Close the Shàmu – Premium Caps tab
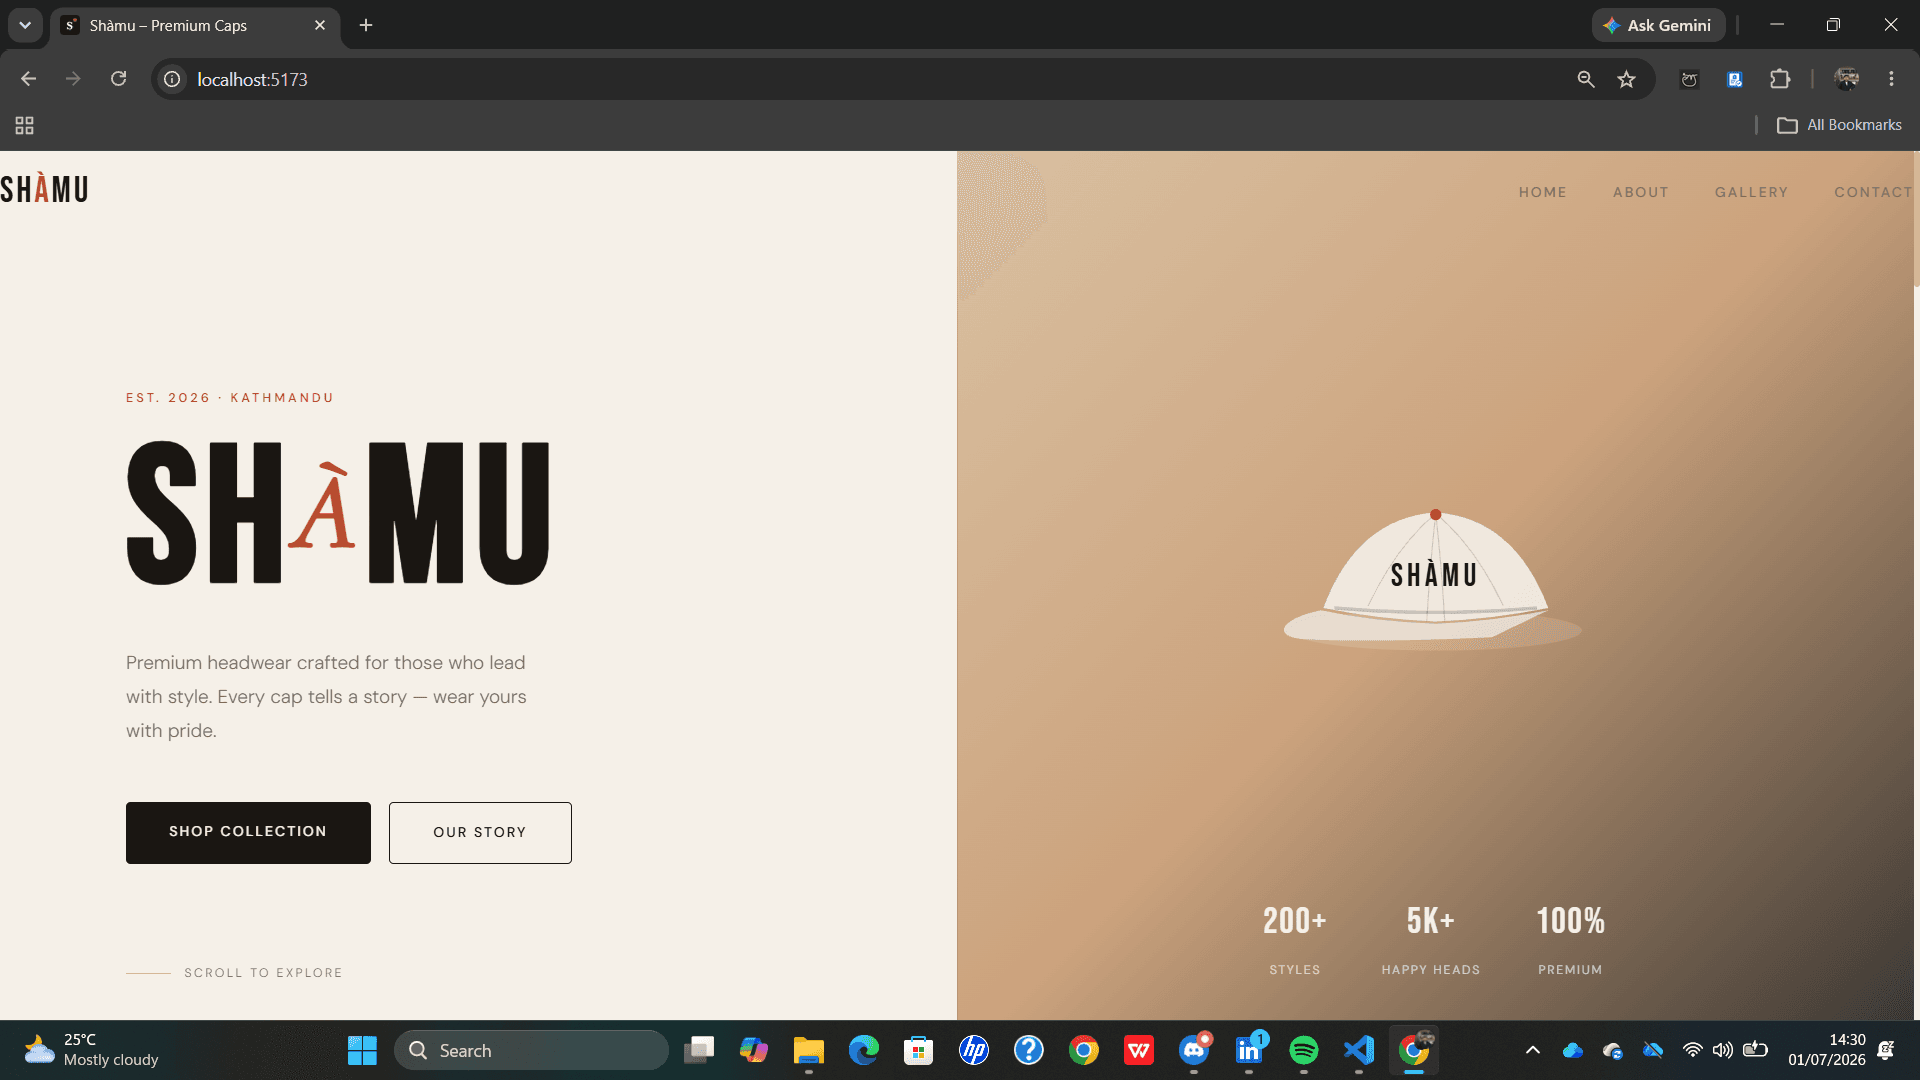The image size is (1920, 1080). coord(320,25)
